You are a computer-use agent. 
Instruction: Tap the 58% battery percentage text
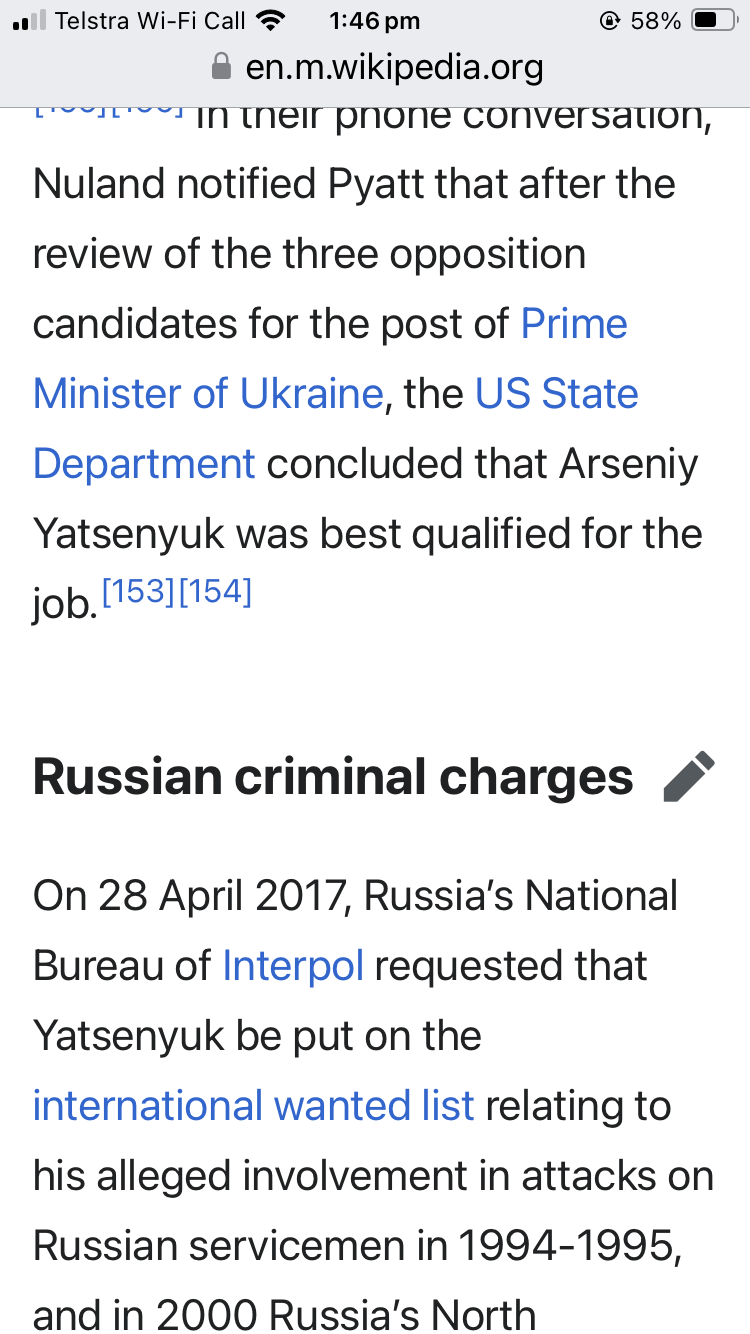point(656,20)
